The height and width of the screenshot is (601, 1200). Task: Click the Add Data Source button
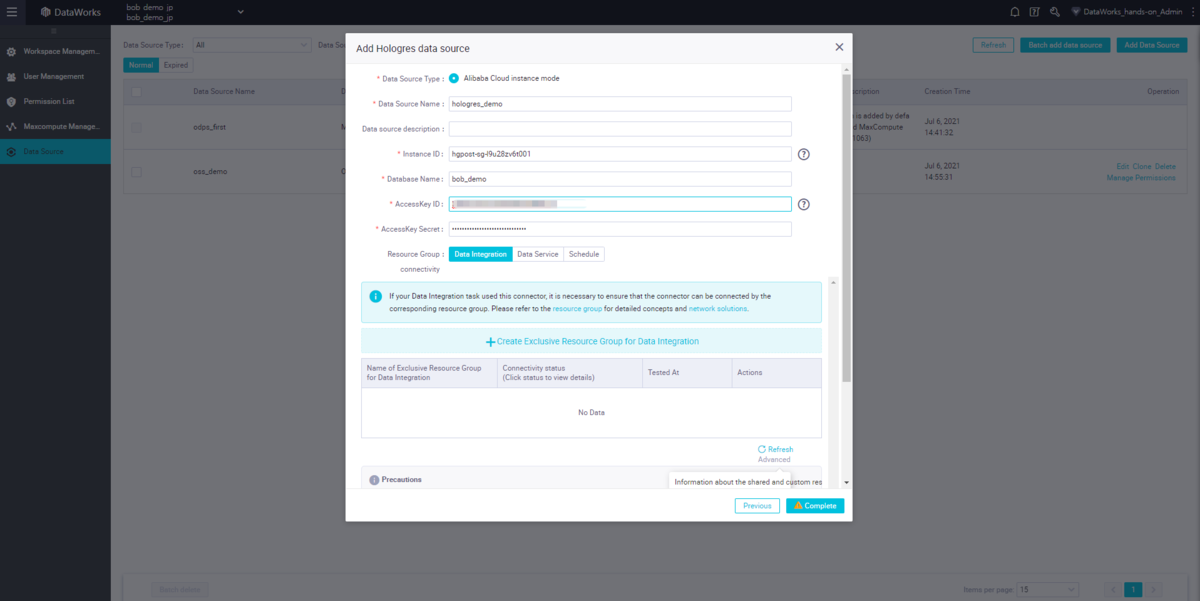1153,45
